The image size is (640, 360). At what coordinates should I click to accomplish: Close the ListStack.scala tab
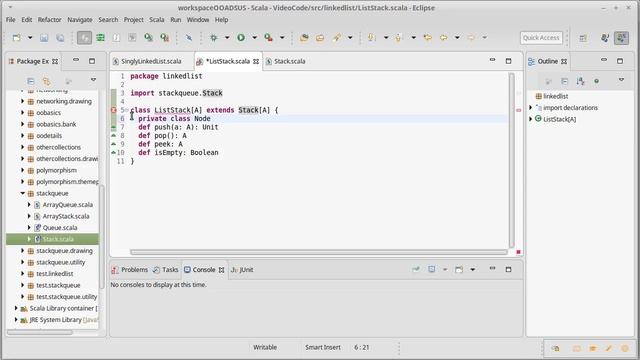point(256,61)
